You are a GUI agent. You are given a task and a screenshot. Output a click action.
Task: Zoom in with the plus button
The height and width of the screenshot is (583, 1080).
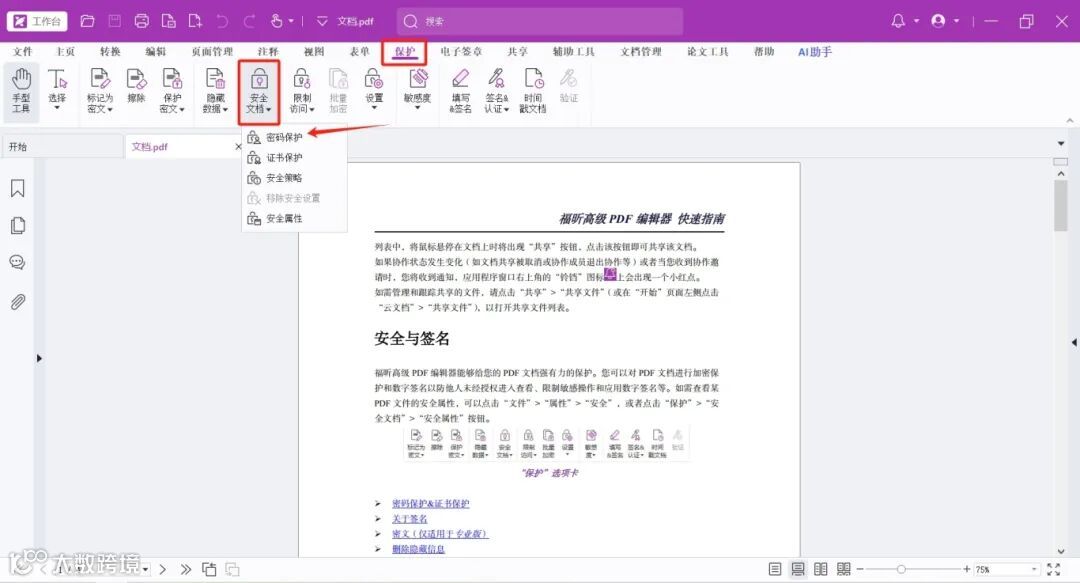tap(967, 569)
